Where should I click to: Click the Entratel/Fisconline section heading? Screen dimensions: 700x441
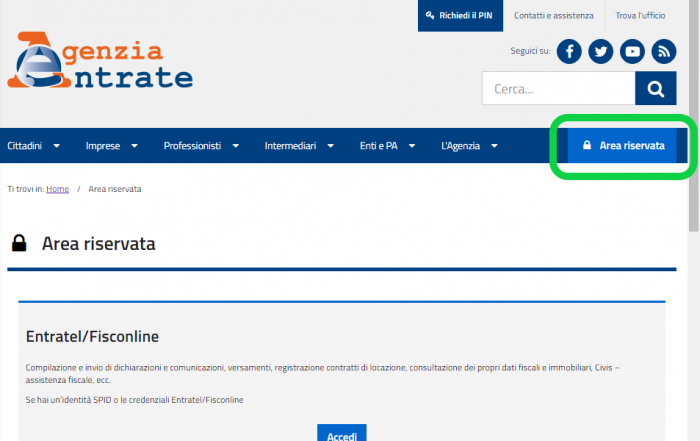click(x=92, y=337)
